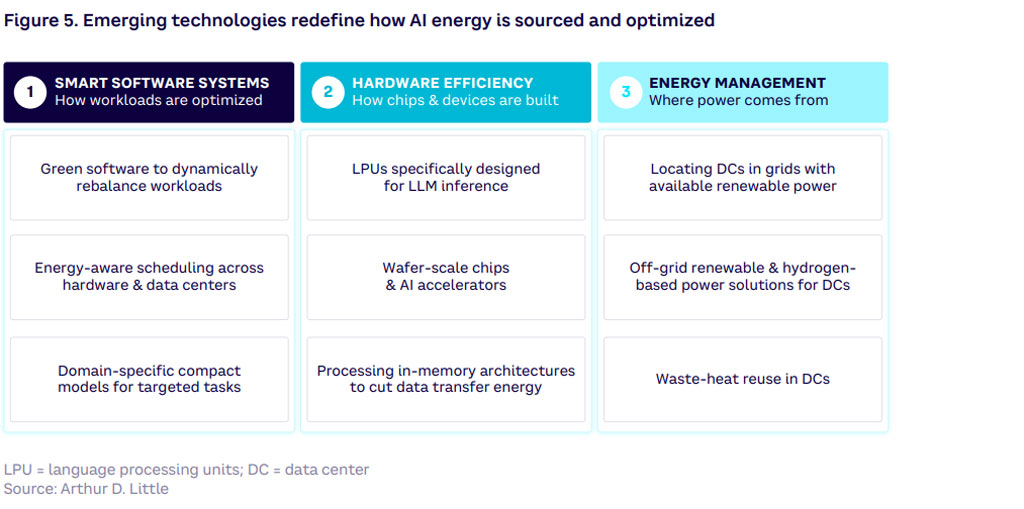Open the energy-aware scheduling card
The width and height of the screenshot is (1024, 509).
[x=149, y=277]
